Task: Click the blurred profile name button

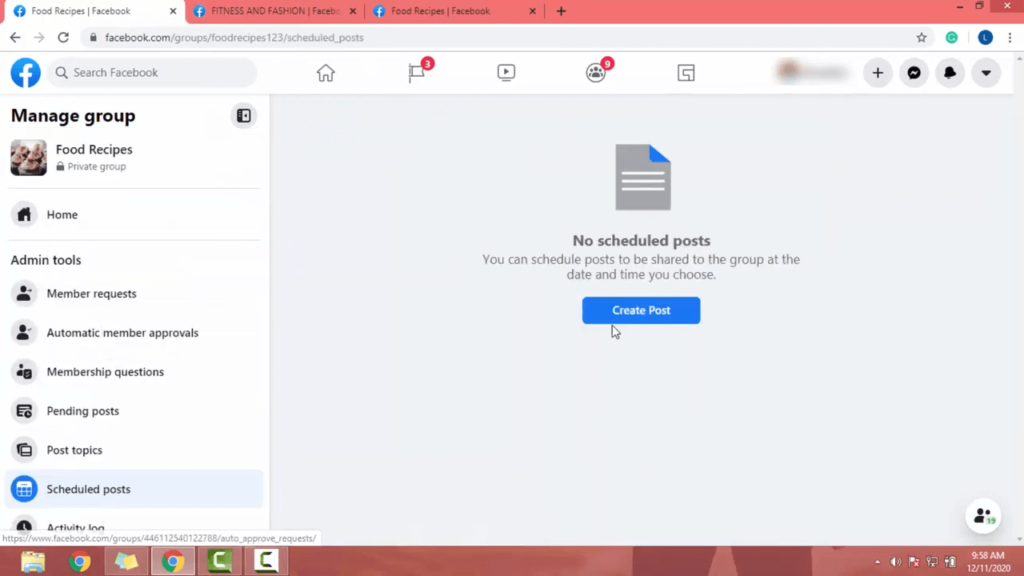Action: tap(813, 72)
